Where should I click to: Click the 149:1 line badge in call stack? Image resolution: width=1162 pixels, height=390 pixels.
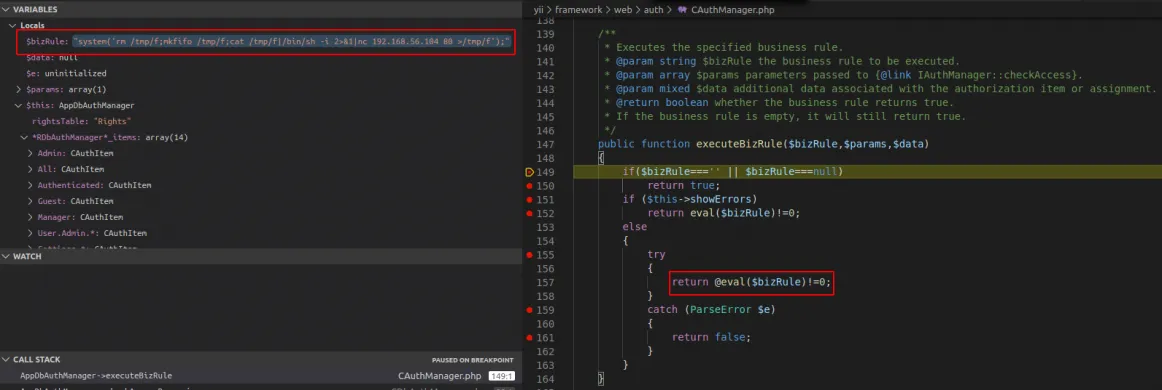[501, 376]
